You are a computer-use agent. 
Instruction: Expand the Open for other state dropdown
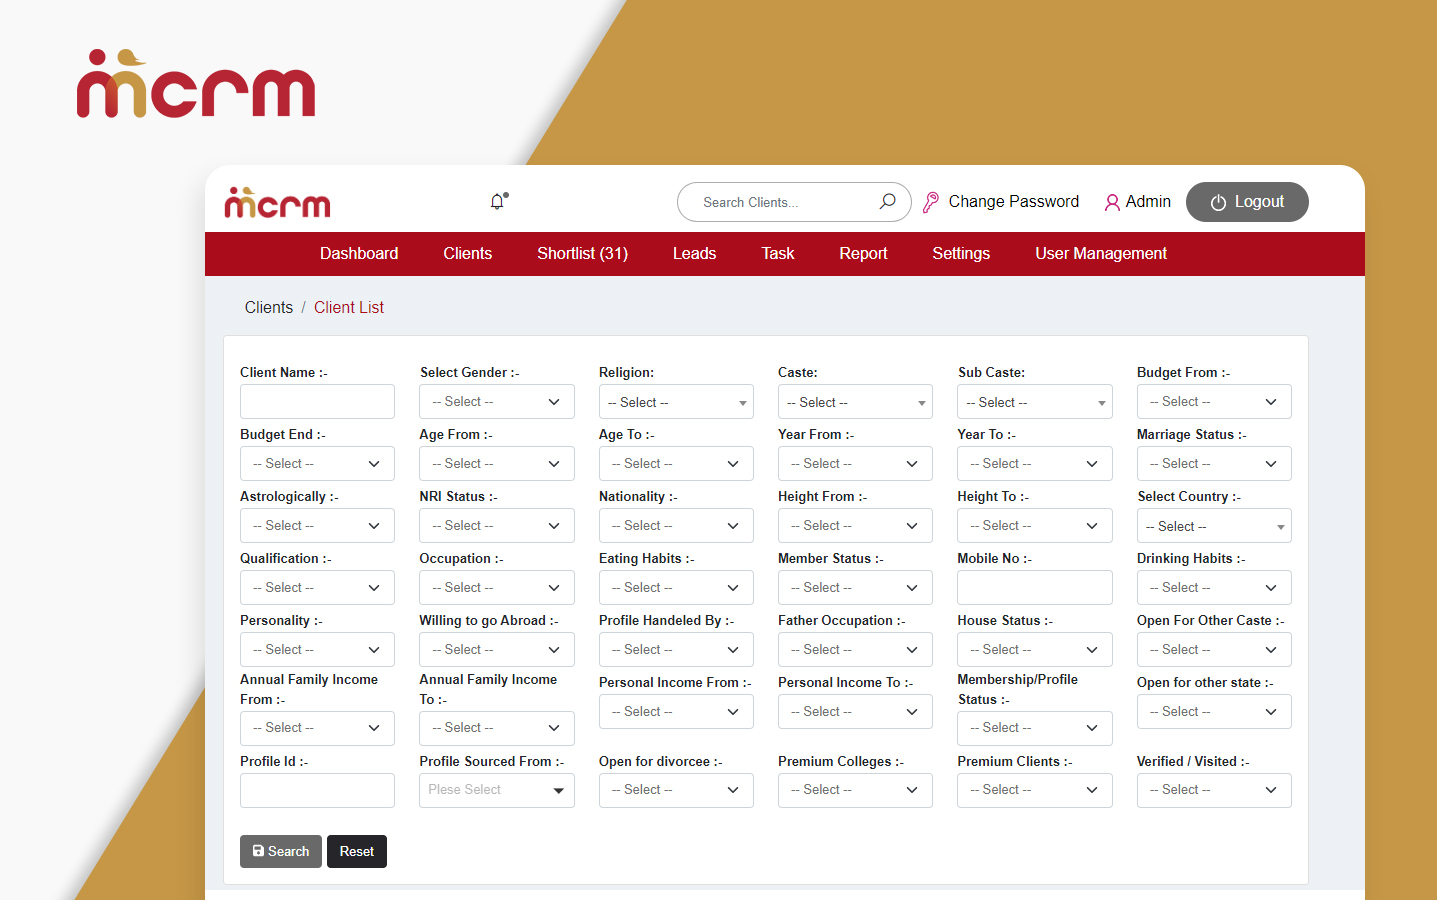[x=1214, y=712]
